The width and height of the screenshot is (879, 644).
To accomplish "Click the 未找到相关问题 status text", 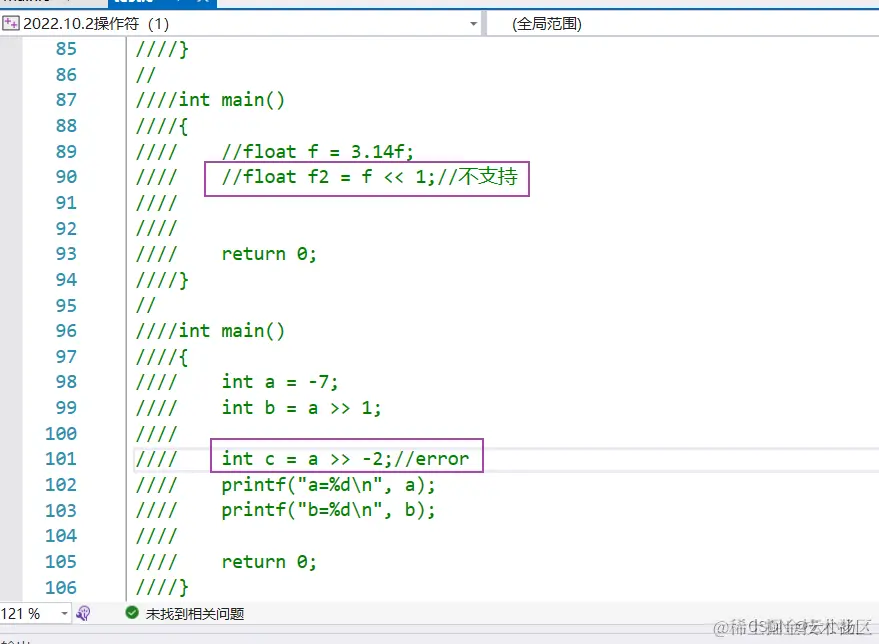I will coord(195,614).
